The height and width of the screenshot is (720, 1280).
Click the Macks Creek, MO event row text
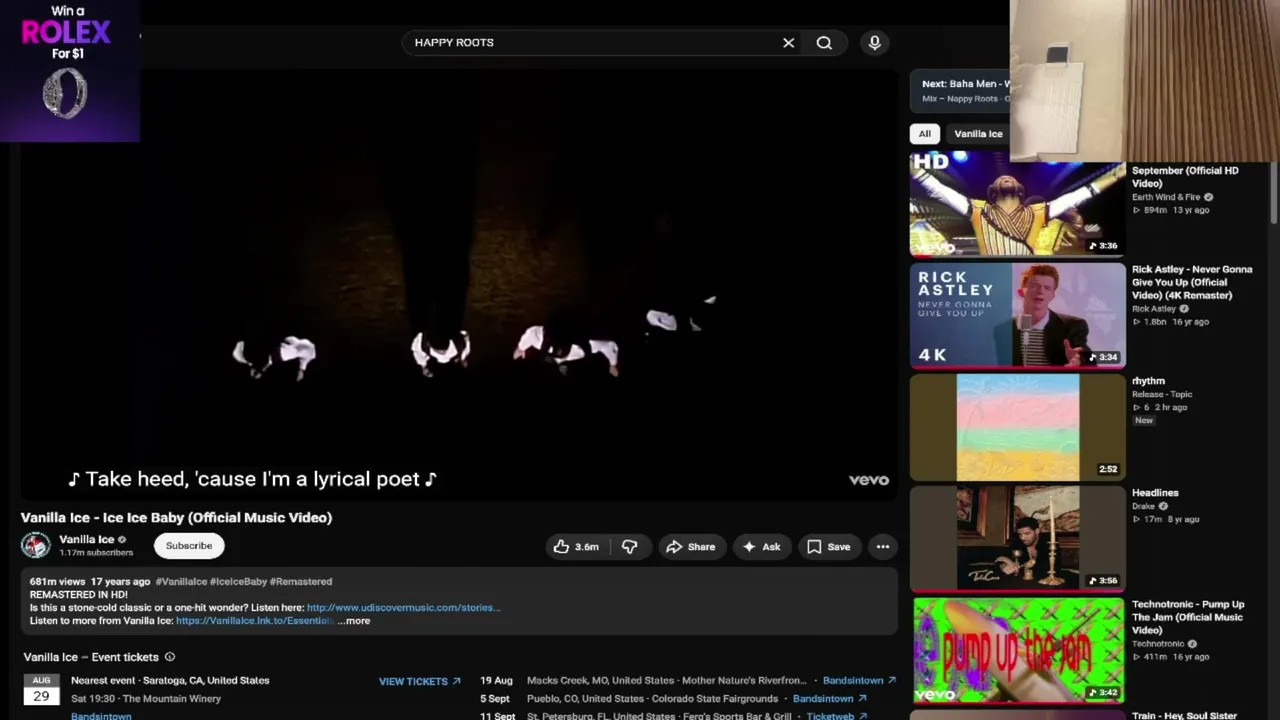[666, 681]
